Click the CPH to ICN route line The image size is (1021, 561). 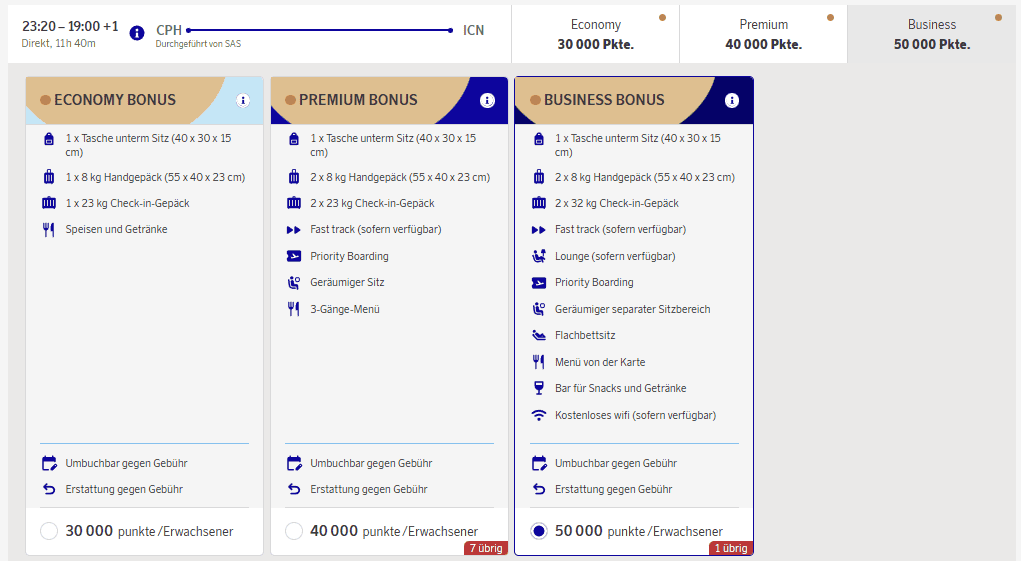pos(320,30)
